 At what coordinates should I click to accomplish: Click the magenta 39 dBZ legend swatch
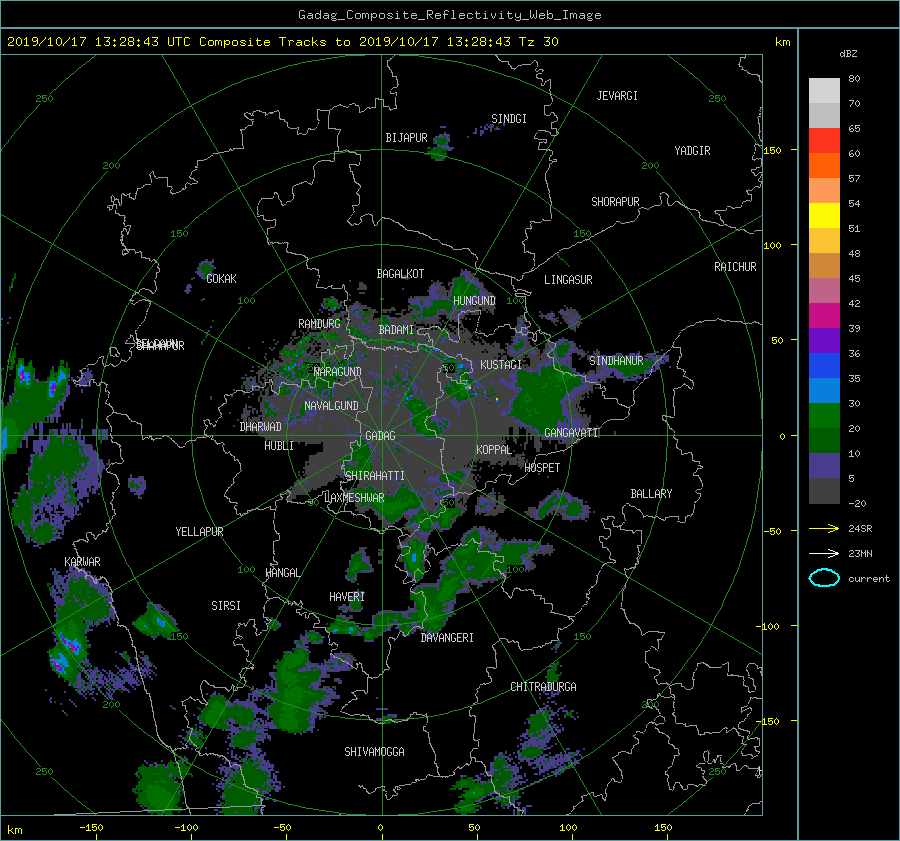coord(824,315)
